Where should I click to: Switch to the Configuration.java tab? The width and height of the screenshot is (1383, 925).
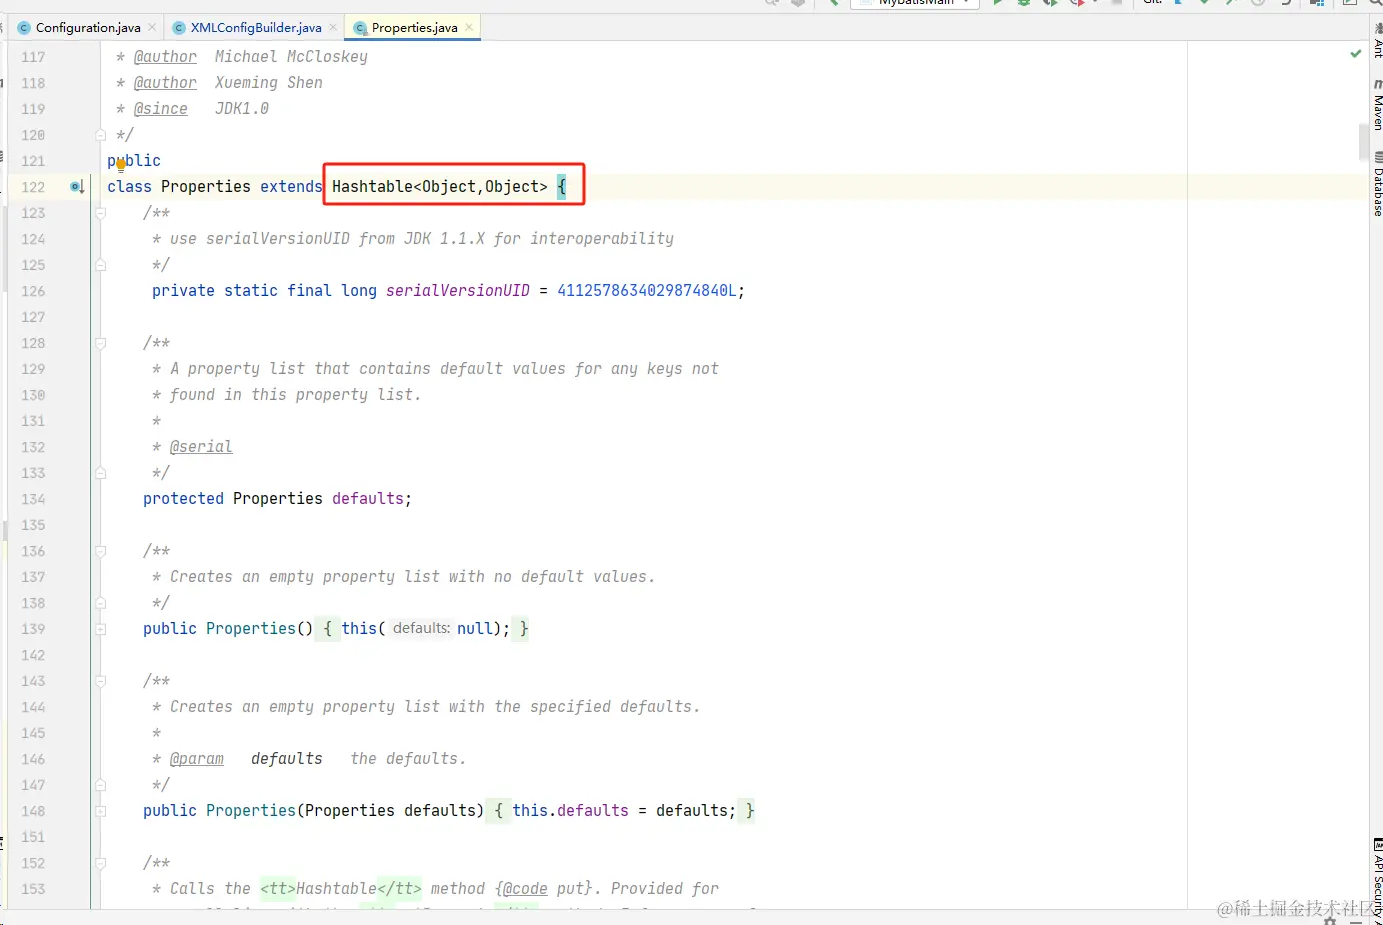(88, 28)
